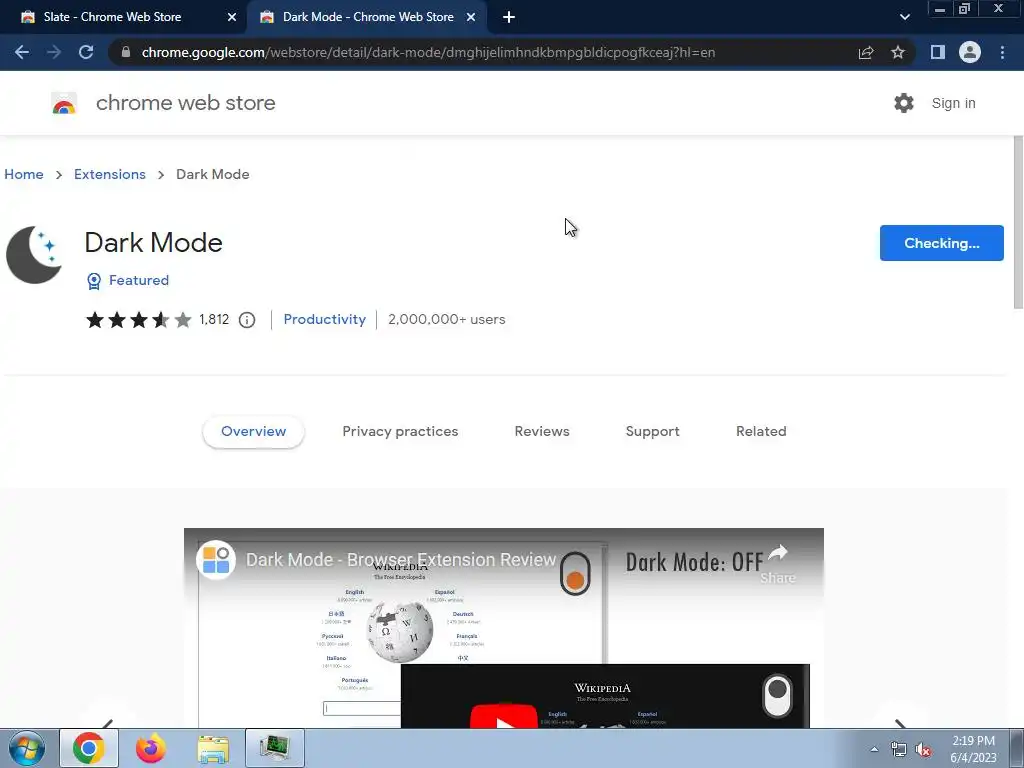Click the browser forward arrow
The image size is (1024, 768).
click(54, 52)
